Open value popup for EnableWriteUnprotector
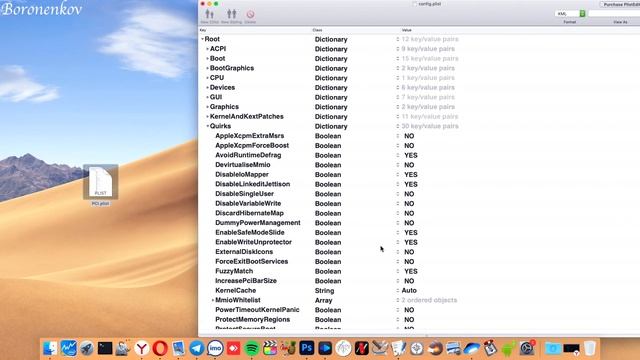This screenshot has height=360, width=640. 398,242
